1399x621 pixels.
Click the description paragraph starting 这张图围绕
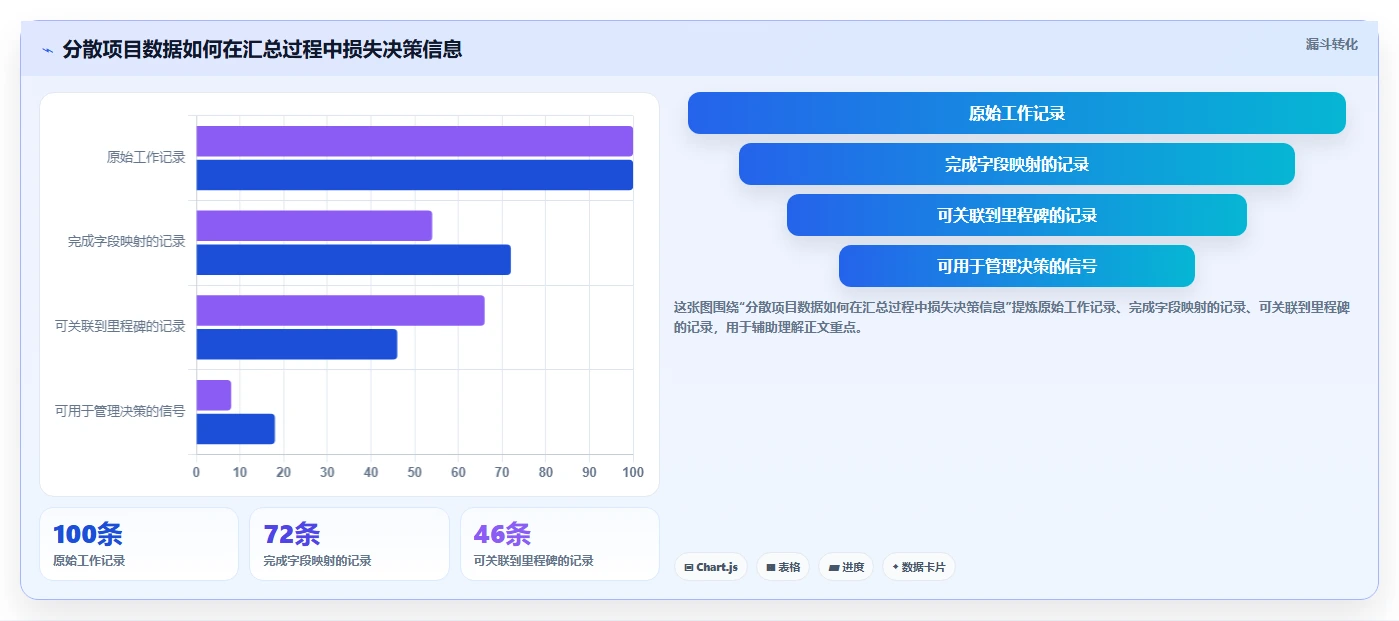pos(1012,317)
